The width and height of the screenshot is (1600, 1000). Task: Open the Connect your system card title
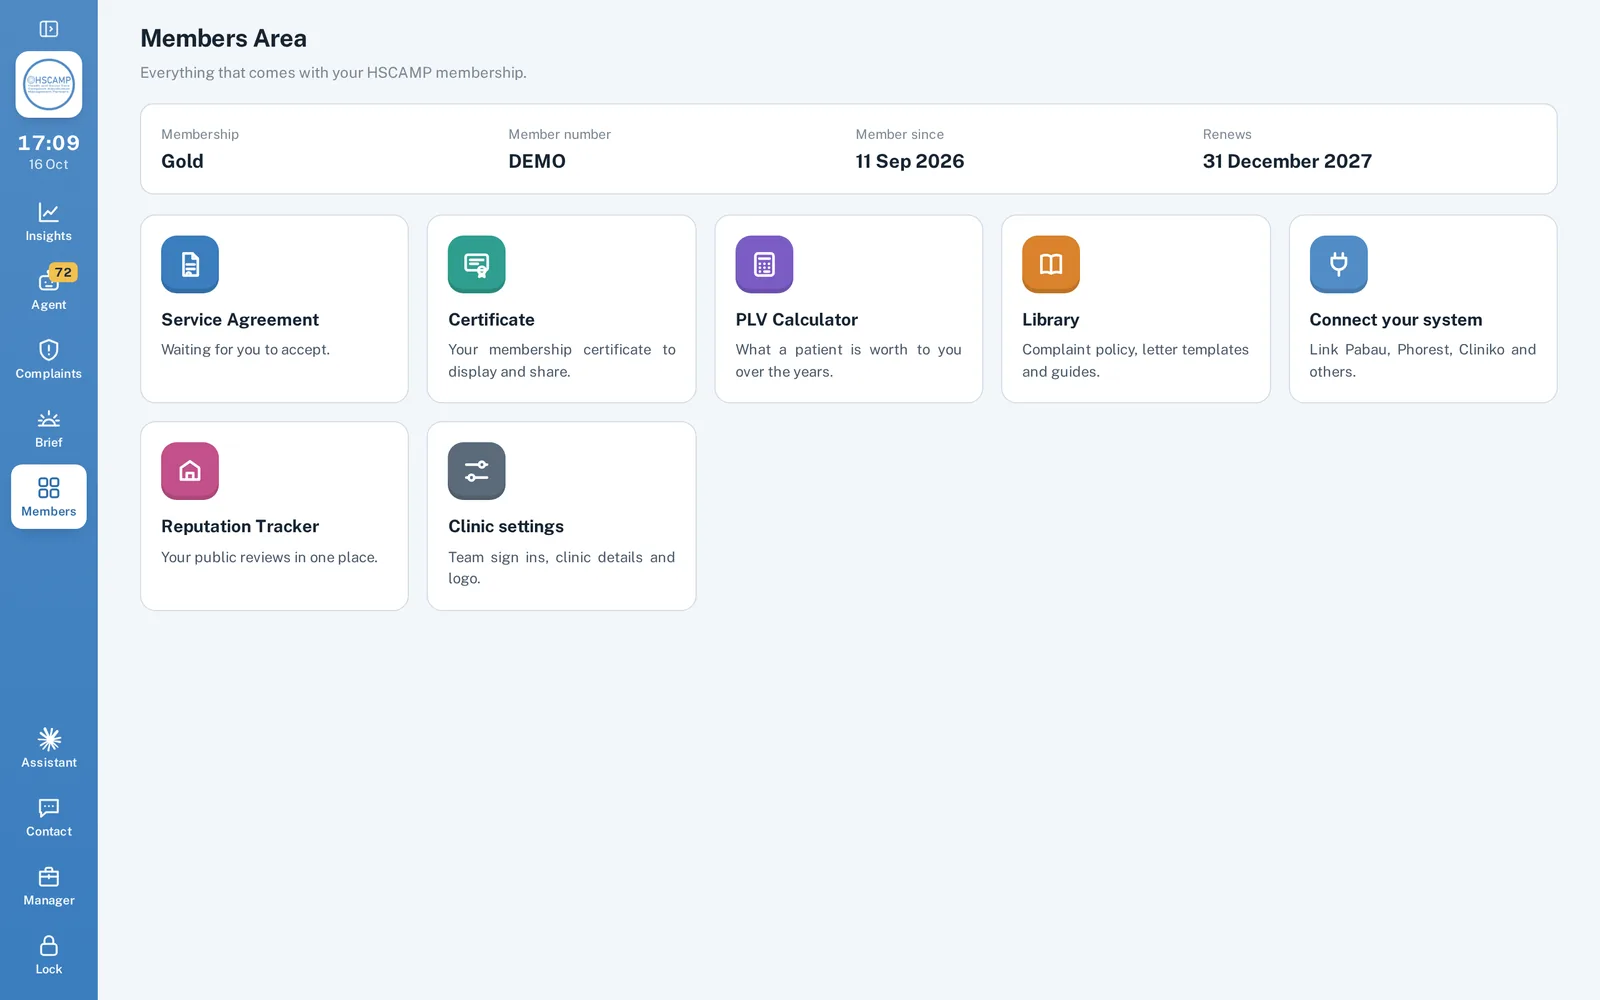(x=1396, y=320)
